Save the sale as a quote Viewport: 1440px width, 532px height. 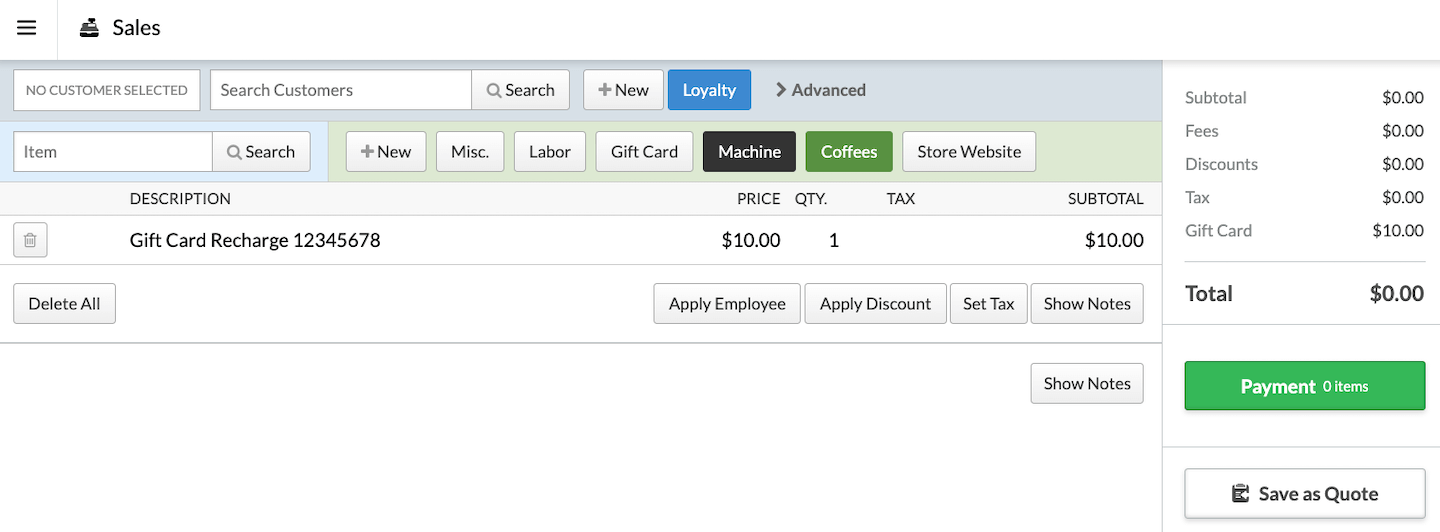[x=1304, y=493]
